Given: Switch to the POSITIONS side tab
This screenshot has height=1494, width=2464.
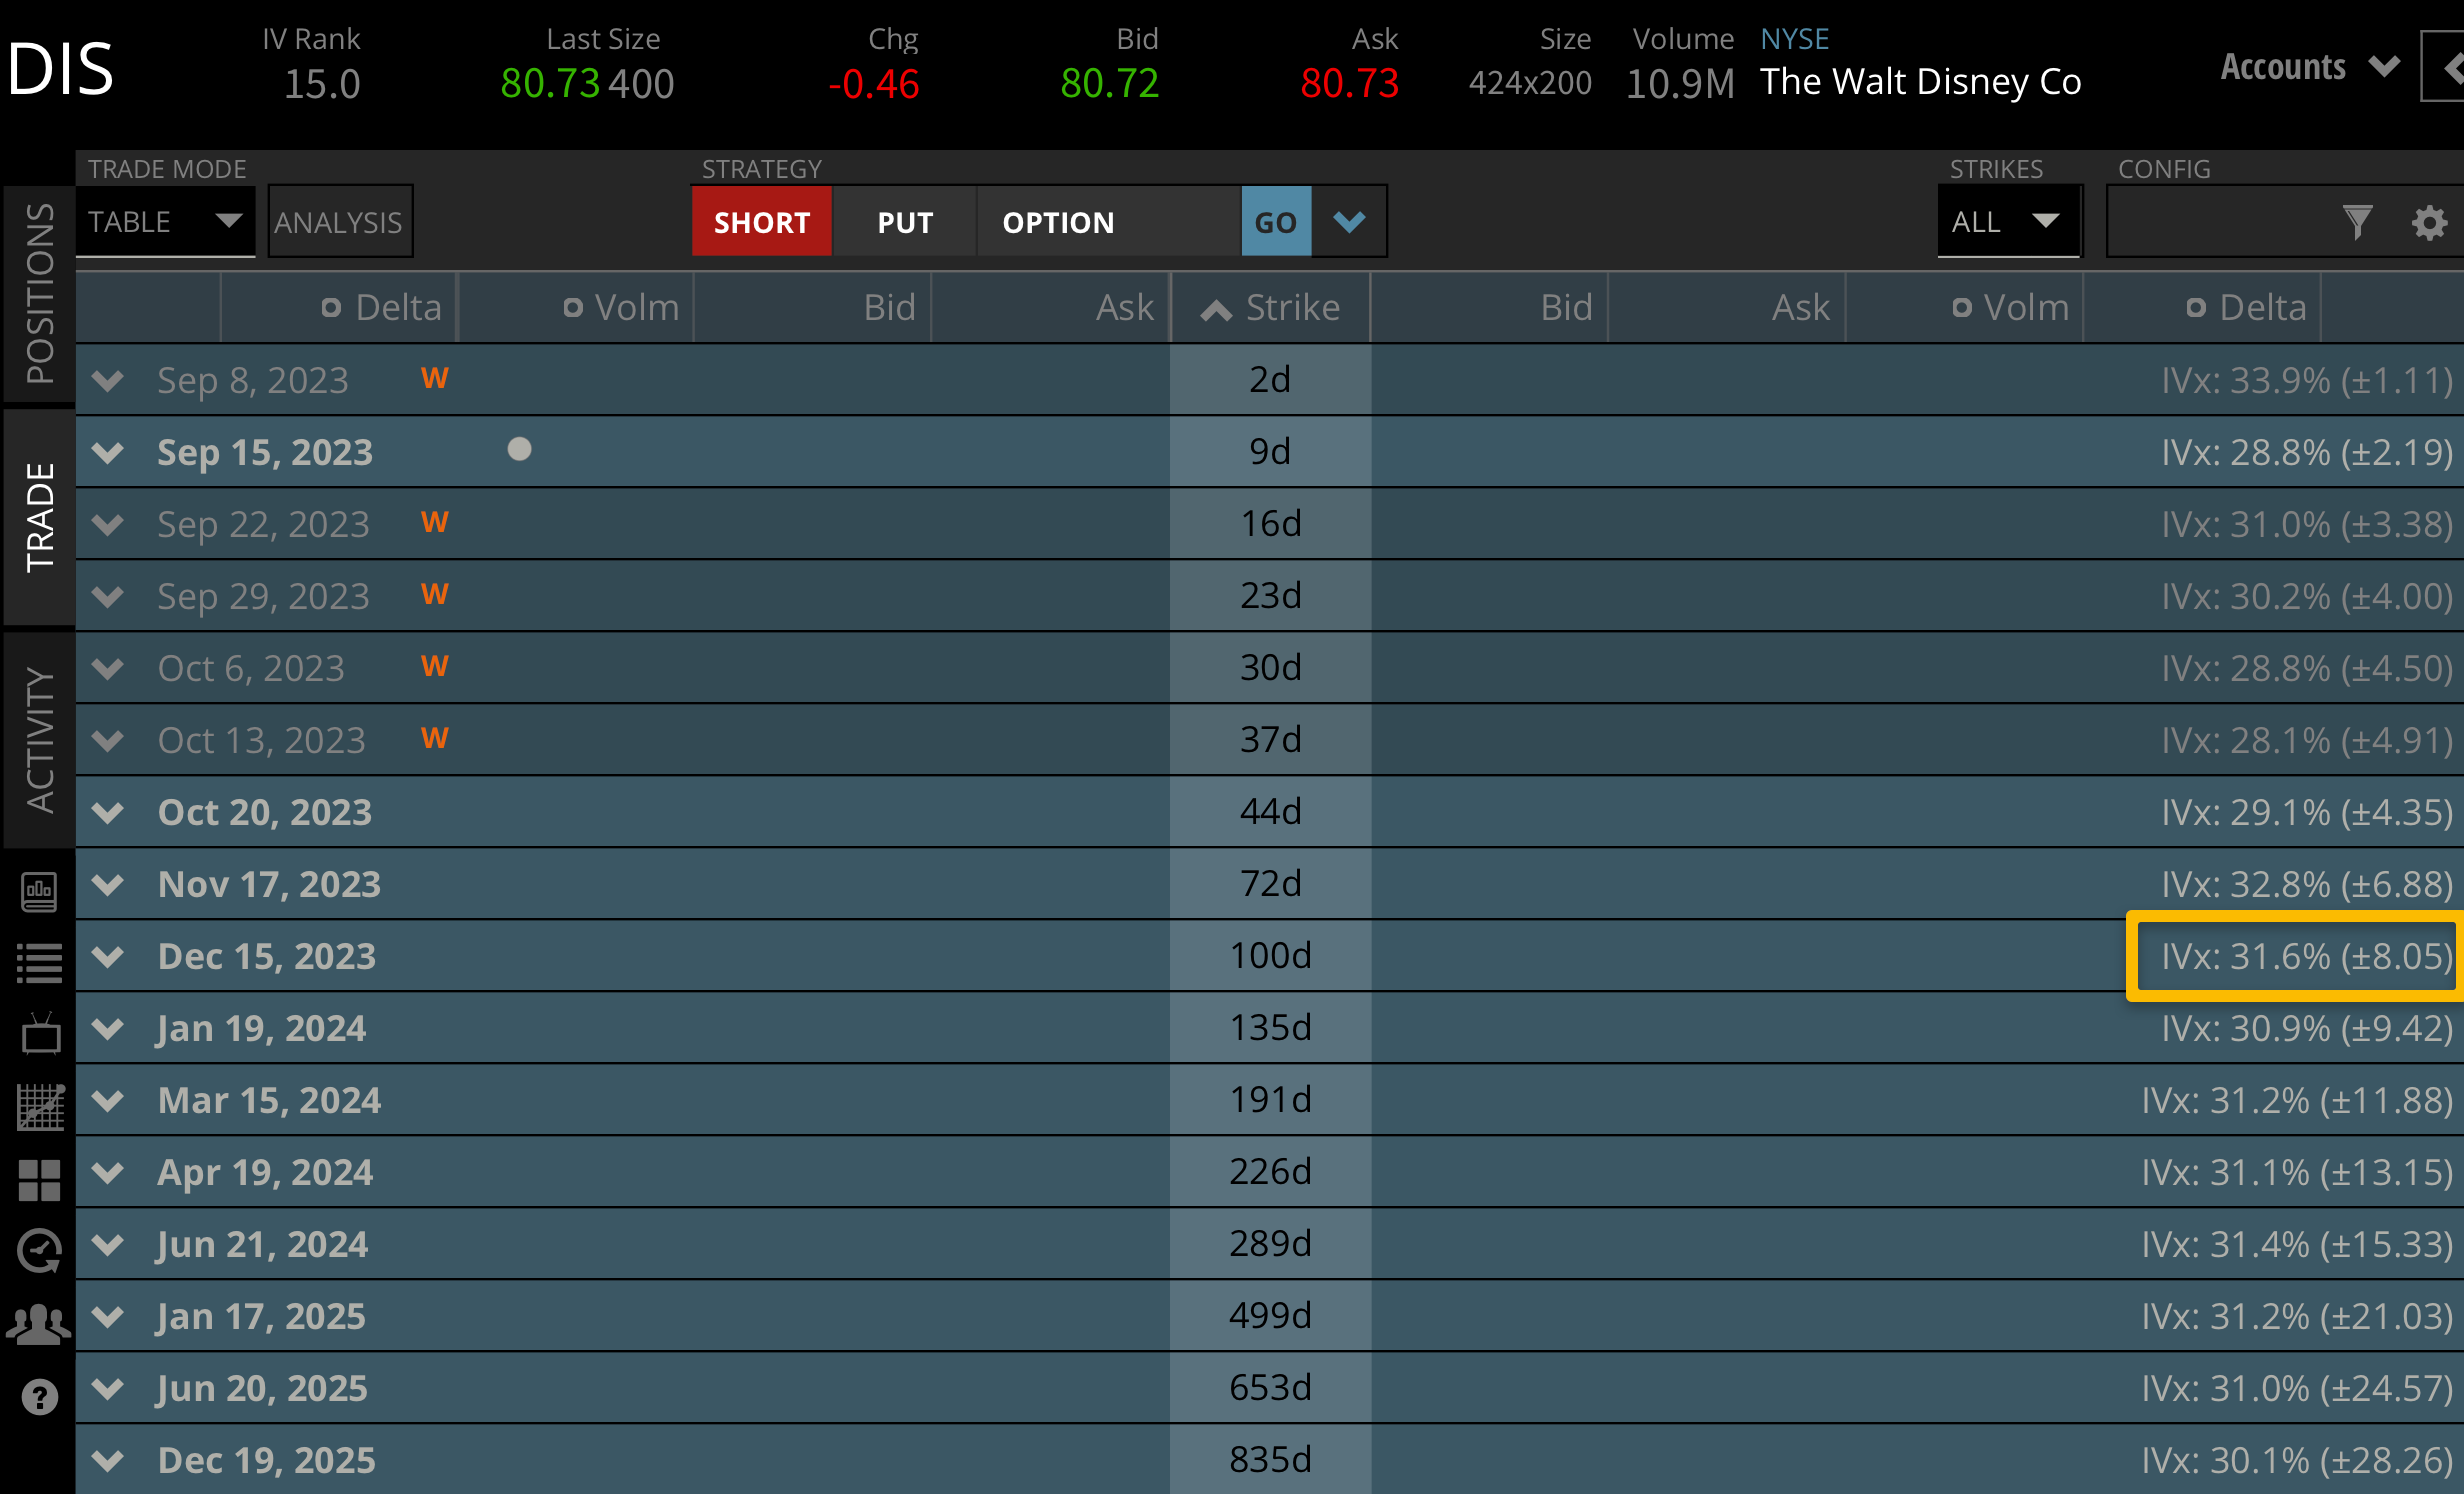Looking at the screenshot, I should pos(39,294).
